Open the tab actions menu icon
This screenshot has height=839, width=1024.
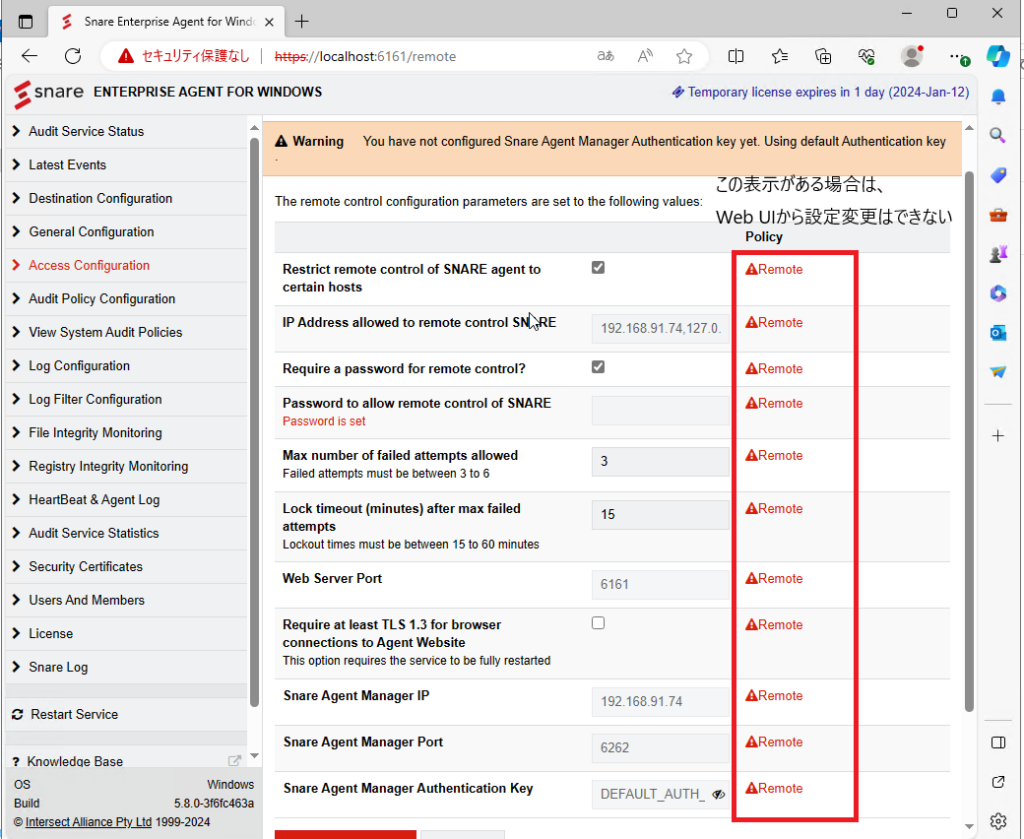(25, 22)
